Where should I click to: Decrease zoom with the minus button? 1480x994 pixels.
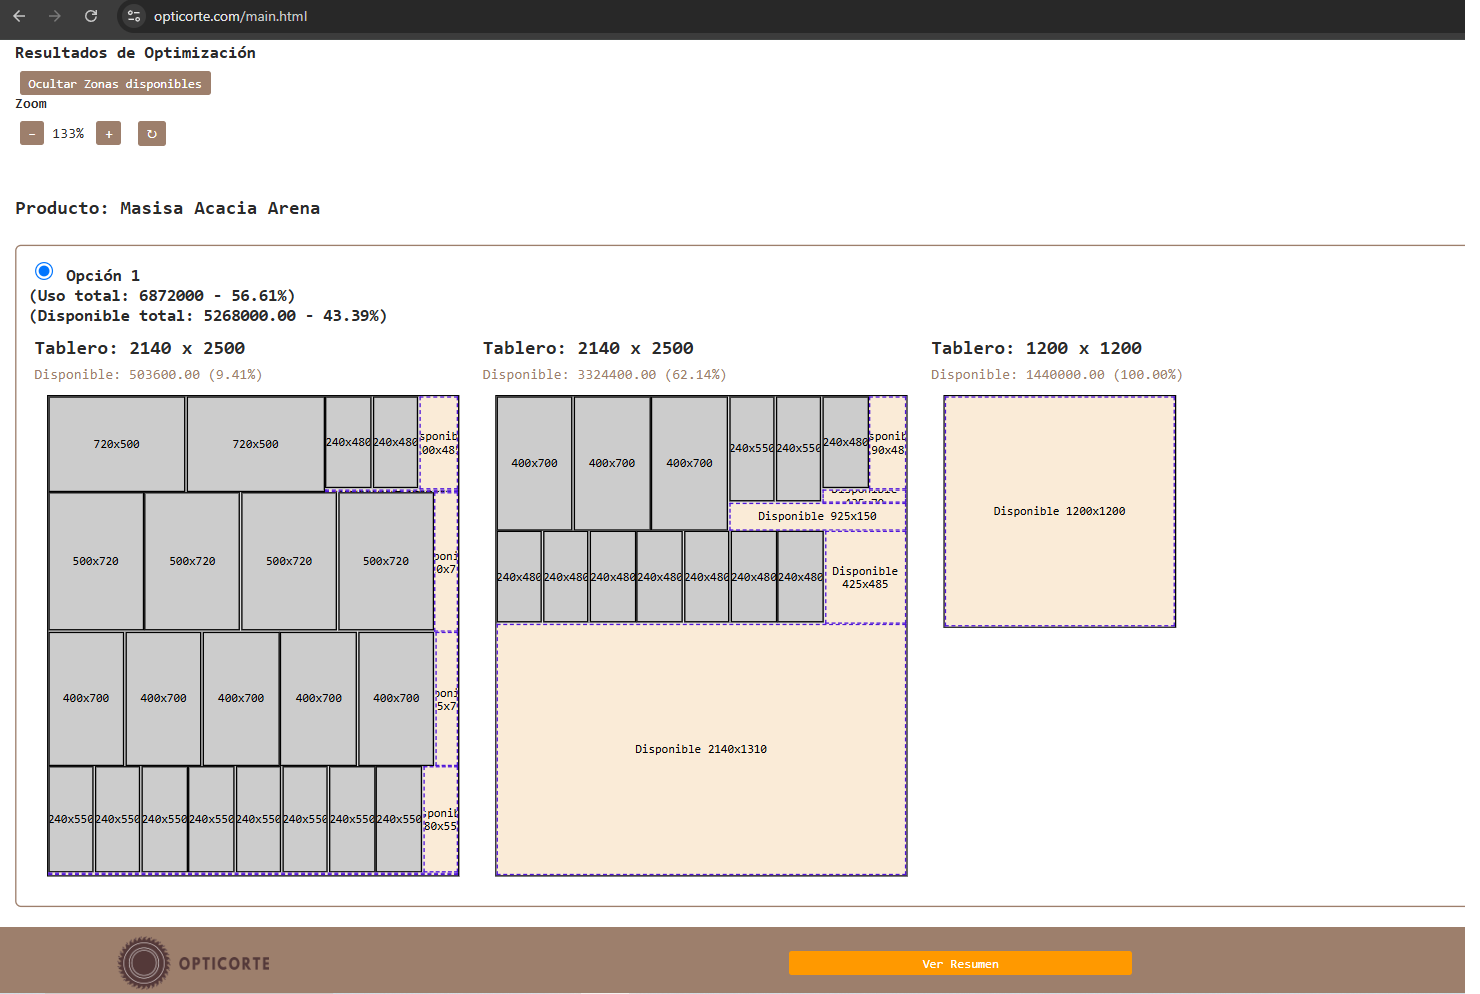pos(32,134)
